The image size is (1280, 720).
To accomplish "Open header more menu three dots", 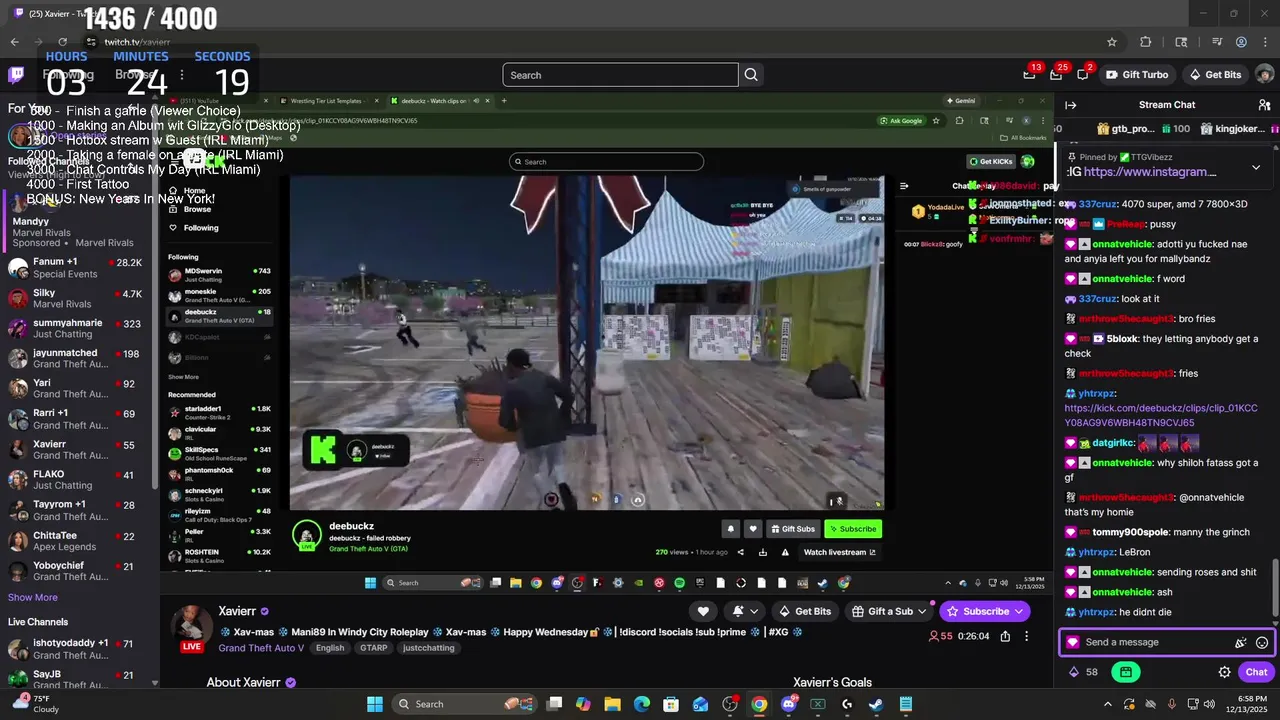I will tap(182, 75).
